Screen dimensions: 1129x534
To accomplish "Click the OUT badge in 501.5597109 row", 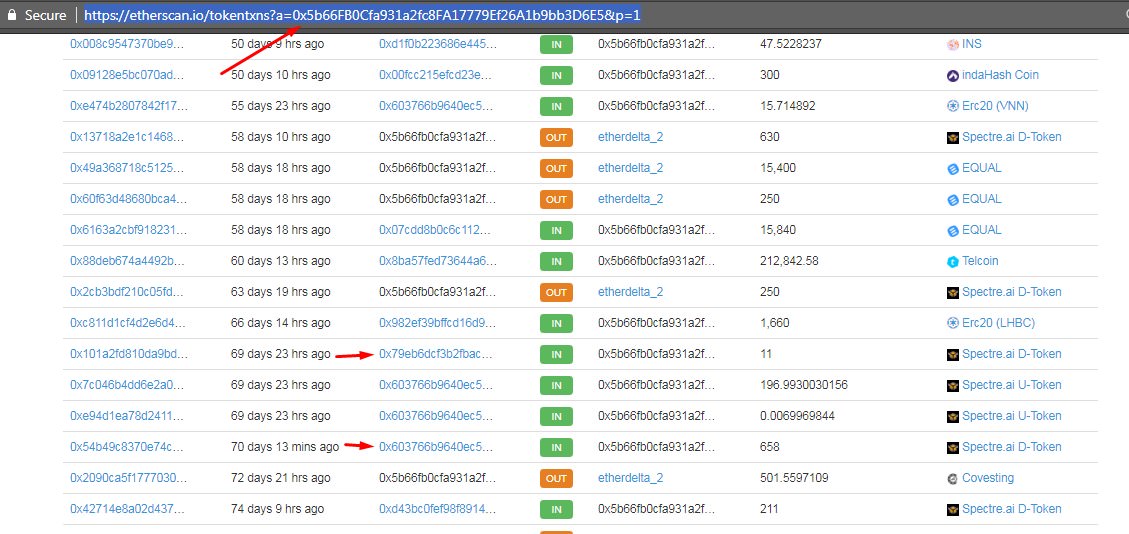I will (x=556, y=478).
